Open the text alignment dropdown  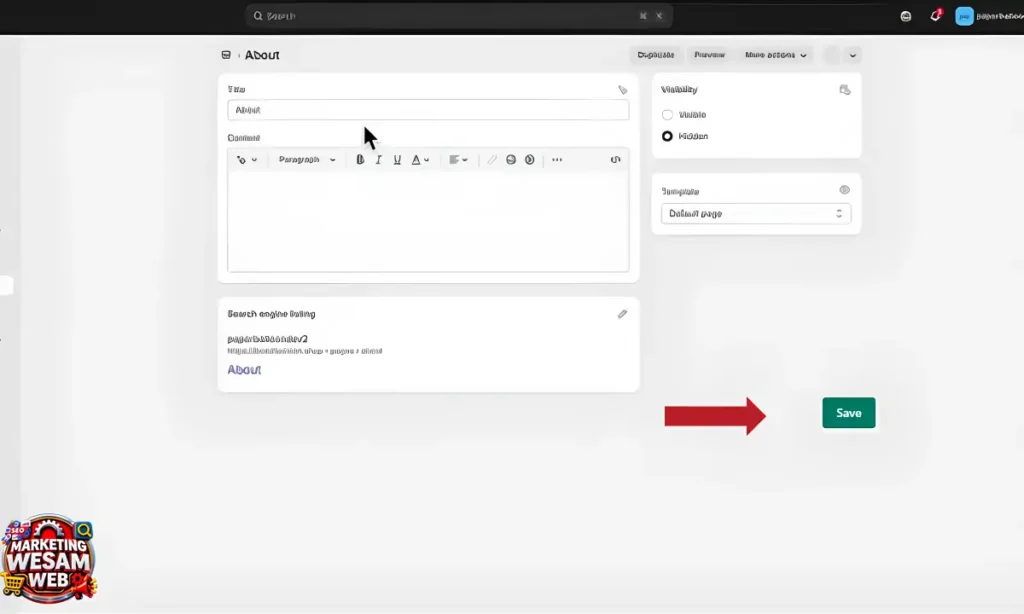click(x=458, y=159)
